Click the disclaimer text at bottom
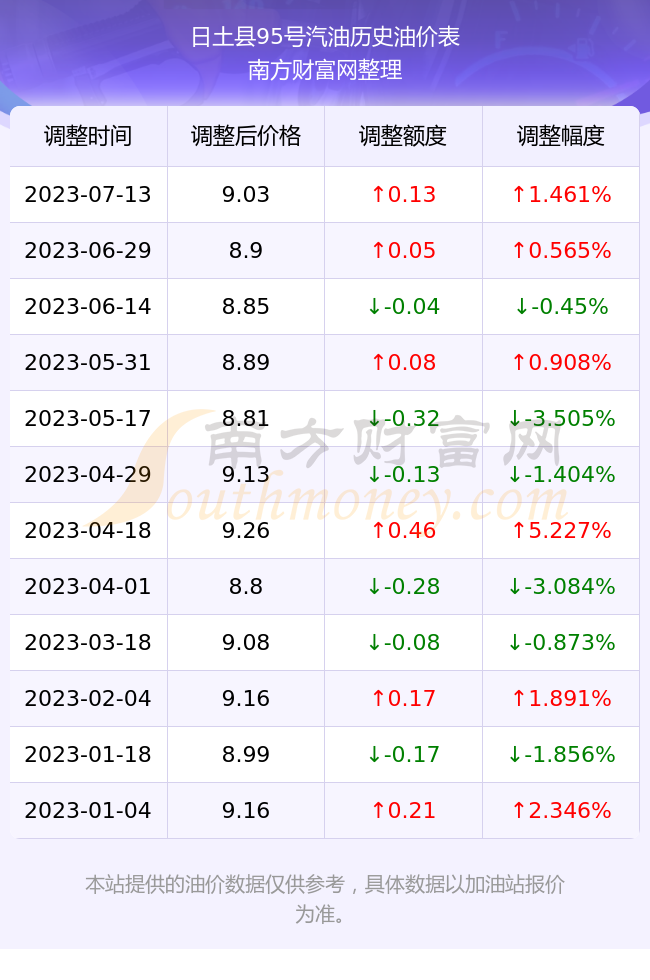 click(x=325, y=899)
